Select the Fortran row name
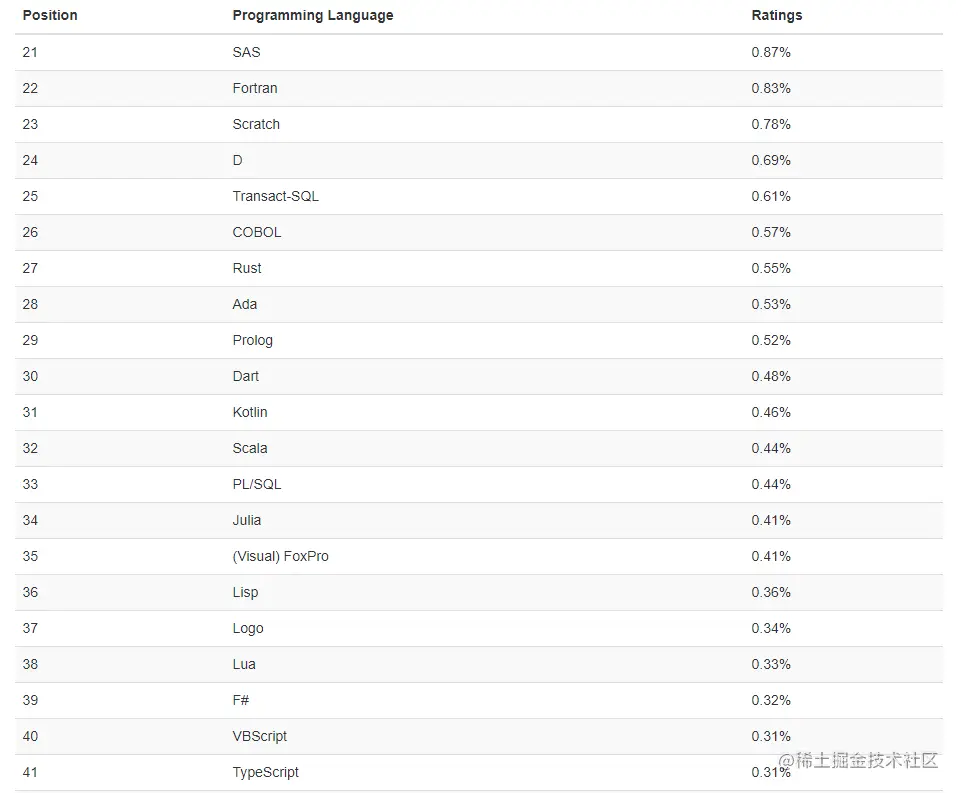The image size is (961, 793). (255, 88)
